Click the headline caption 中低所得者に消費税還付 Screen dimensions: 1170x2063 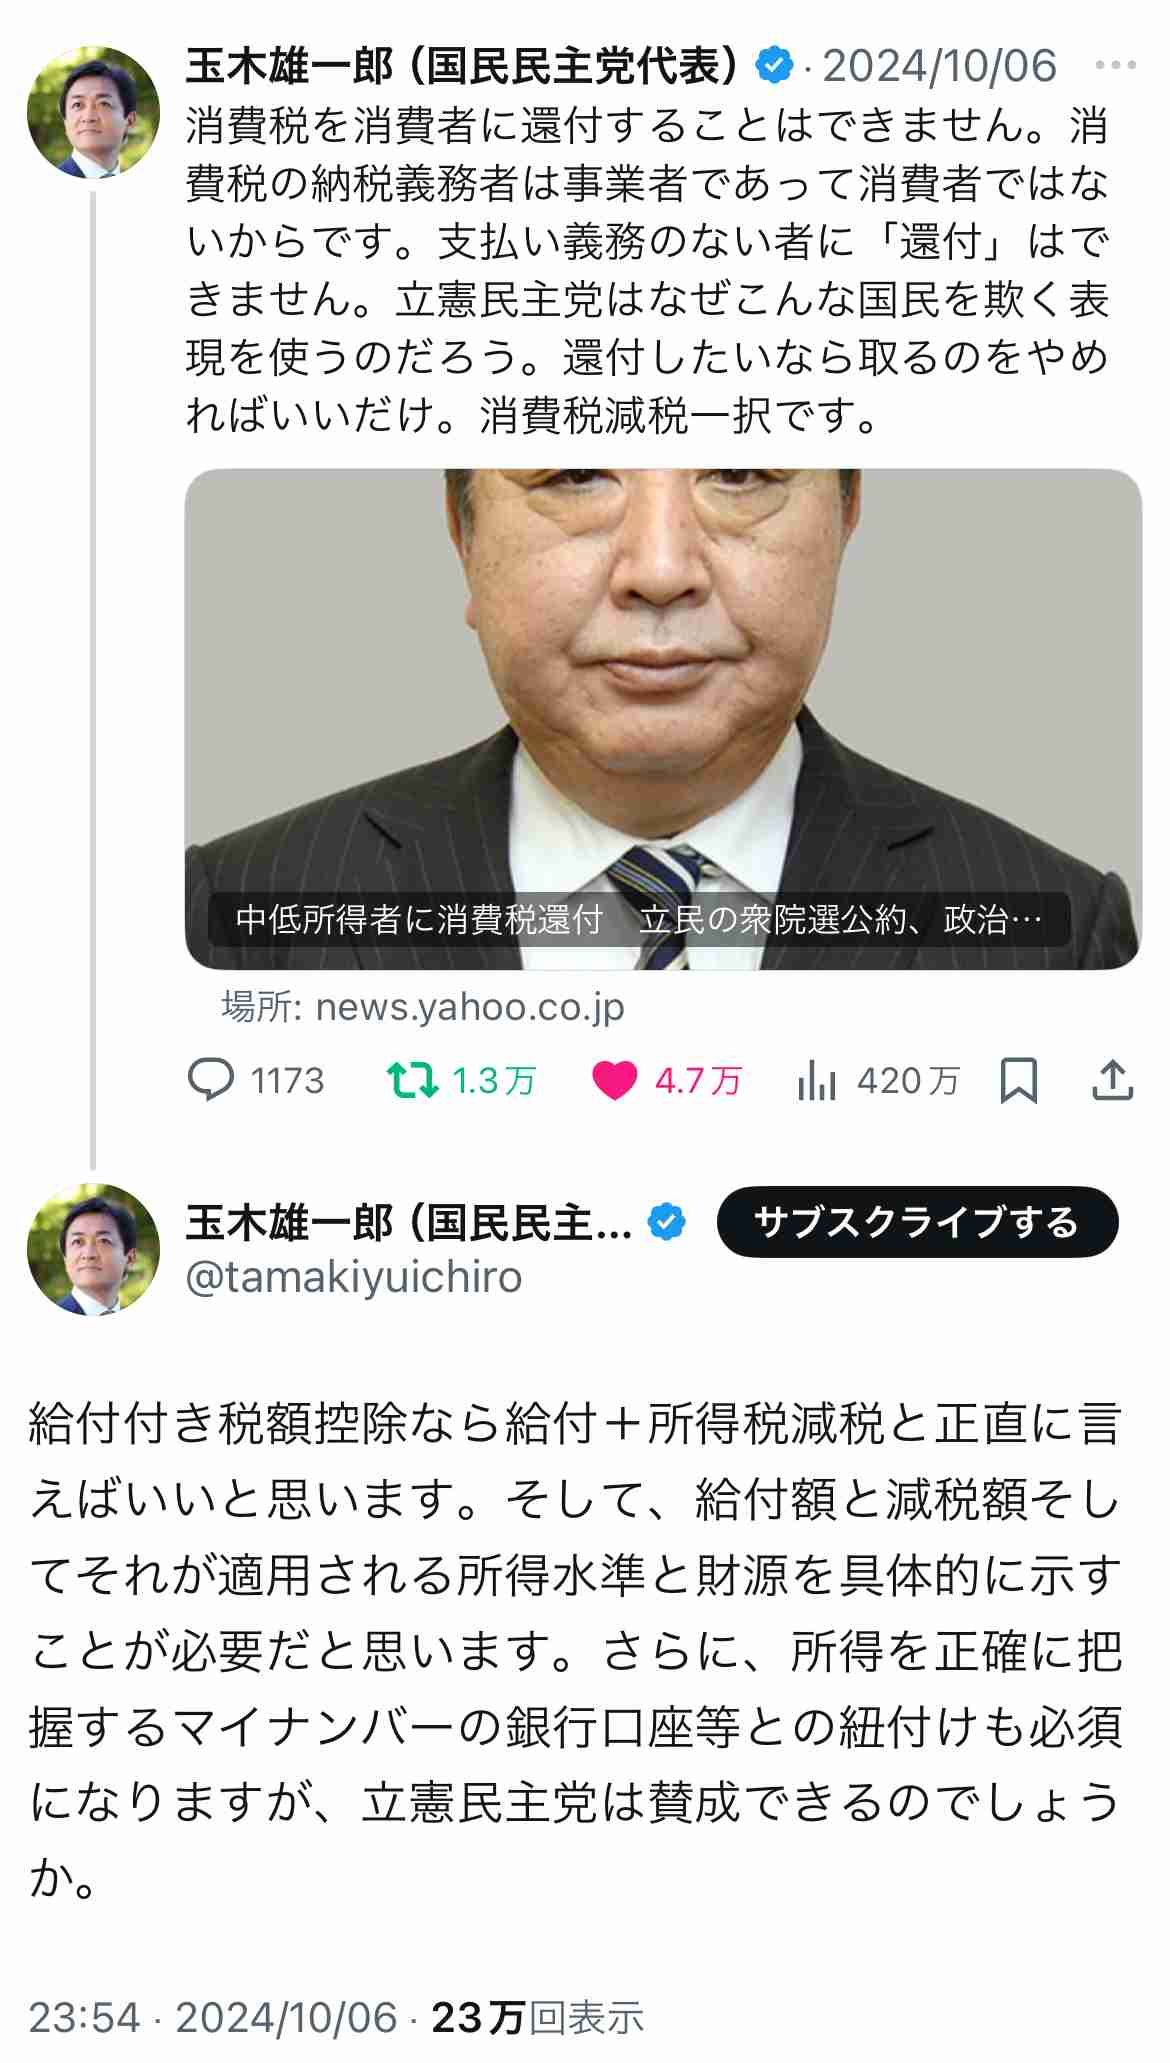coord(419,919)
